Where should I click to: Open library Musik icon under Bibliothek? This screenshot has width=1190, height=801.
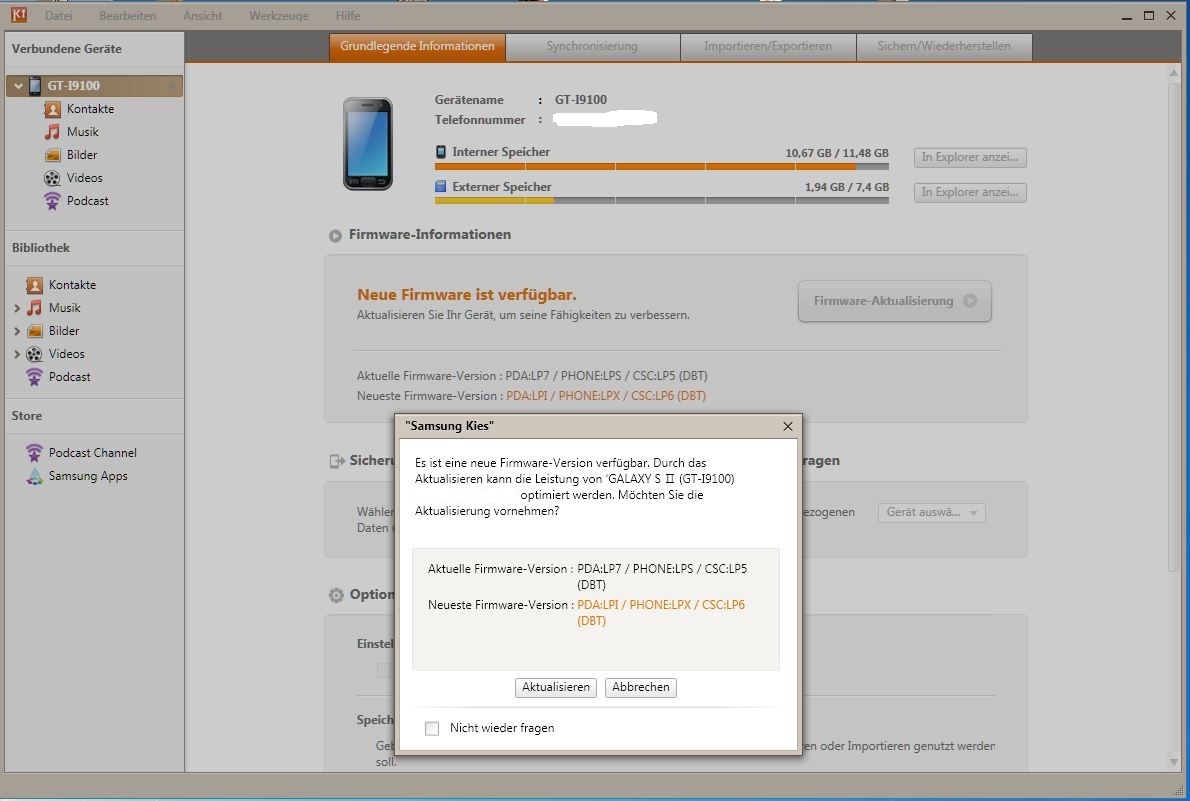coord(34,308)
